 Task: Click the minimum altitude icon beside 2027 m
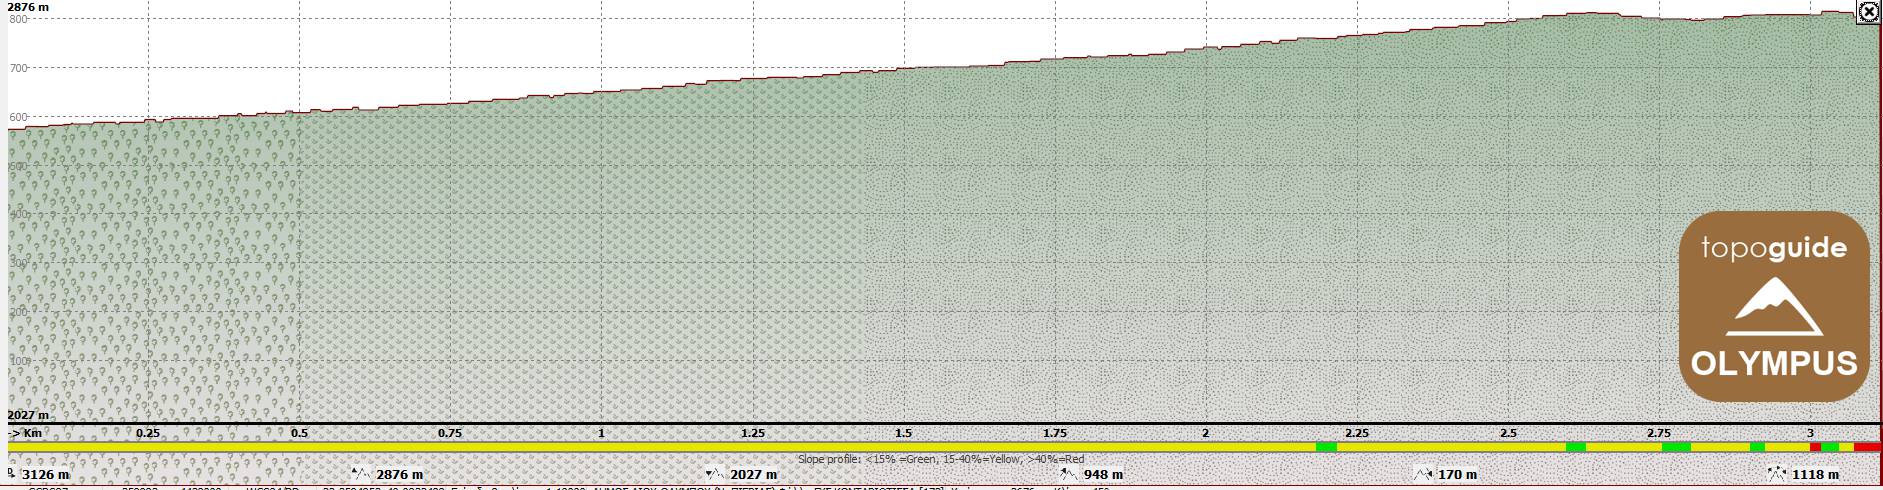(714, 474)
